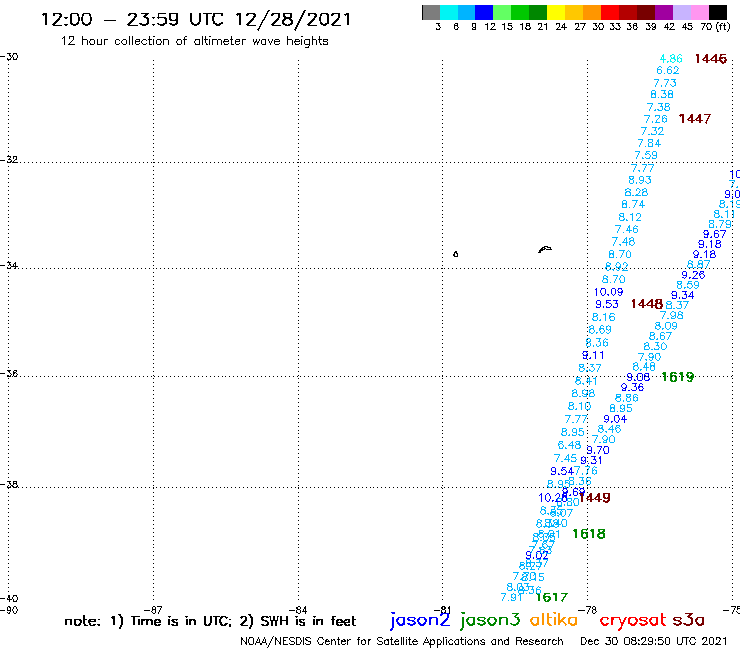Click the 9.70 wave height value
Image resolution: width=740 pixels, height=650 pixels.
[x=598, y=450]
